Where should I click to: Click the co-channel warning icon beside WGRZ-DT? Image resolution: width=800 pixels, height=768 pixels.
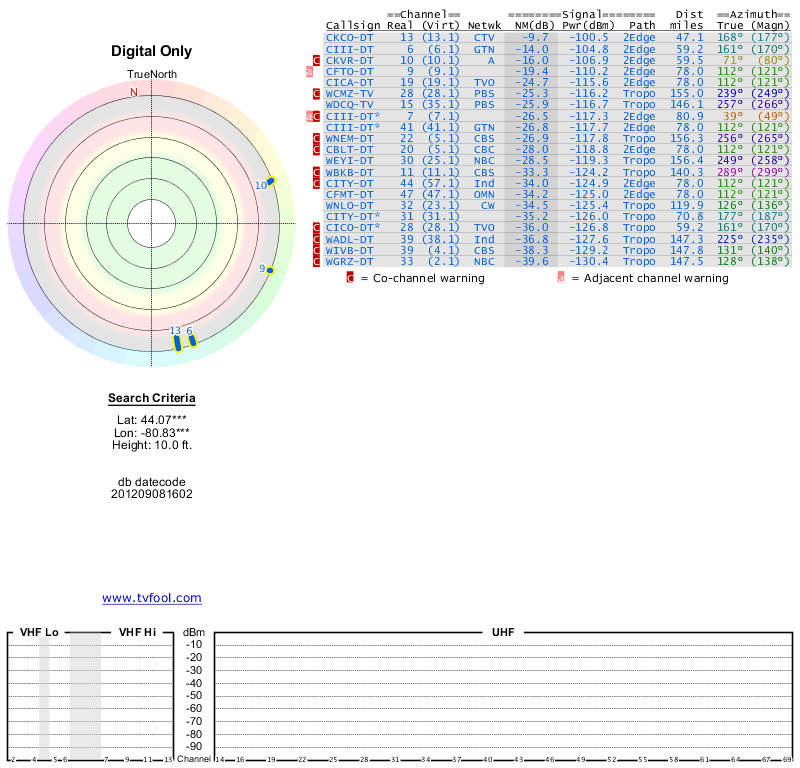coord(317,262)
